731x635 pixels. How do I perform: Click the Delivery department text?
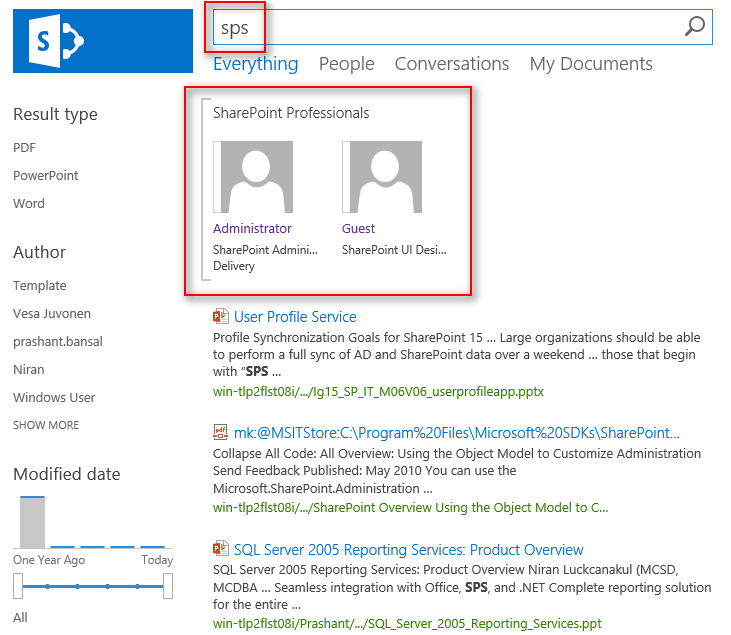(234, 266)
